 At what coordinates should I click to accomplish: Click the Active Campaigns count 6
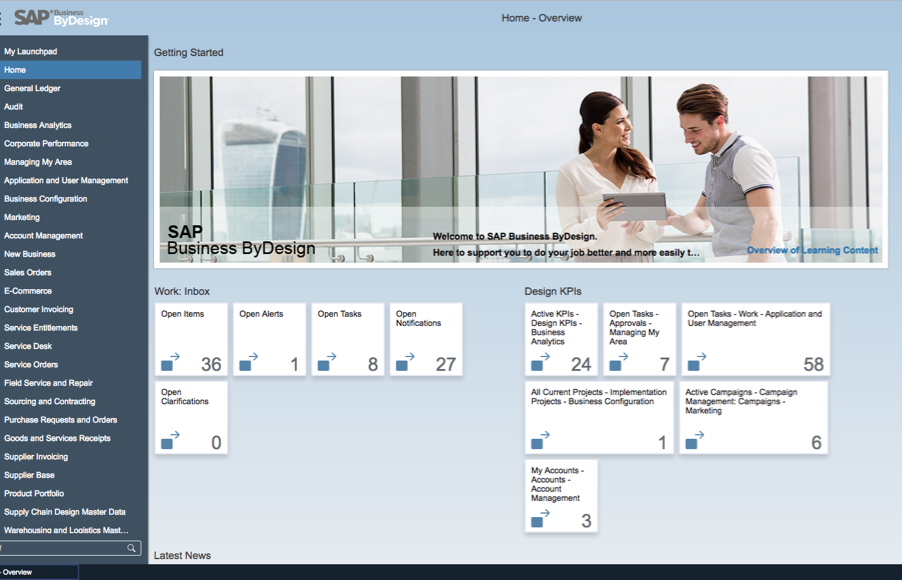(x=816, y=442)
